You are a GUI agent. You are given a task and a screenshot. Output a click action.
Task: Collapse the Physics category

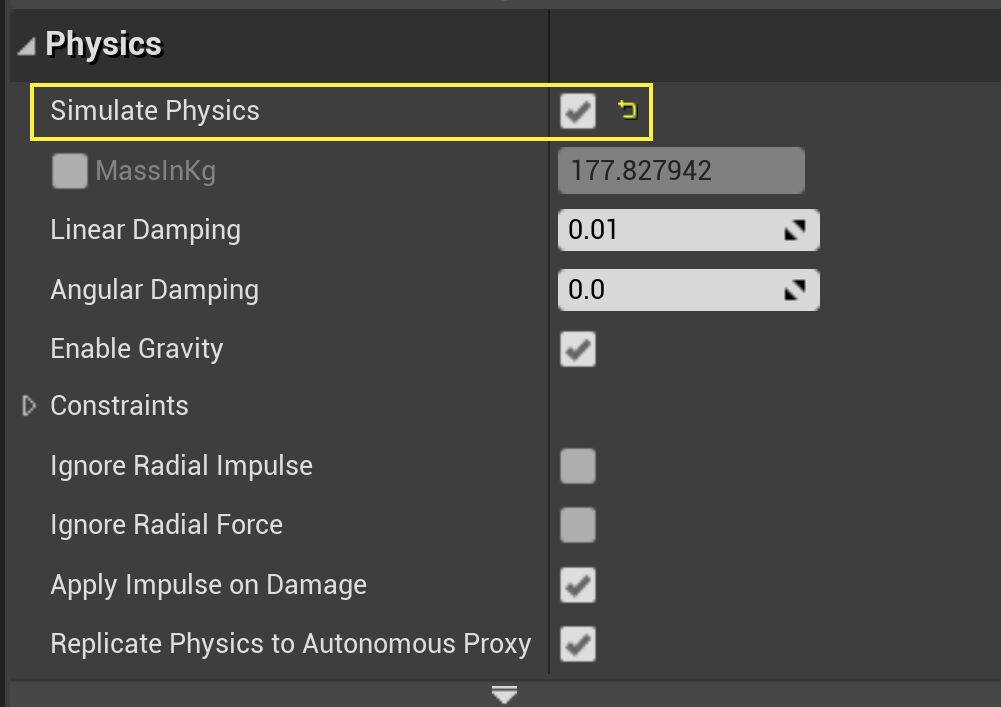(25, 44)
